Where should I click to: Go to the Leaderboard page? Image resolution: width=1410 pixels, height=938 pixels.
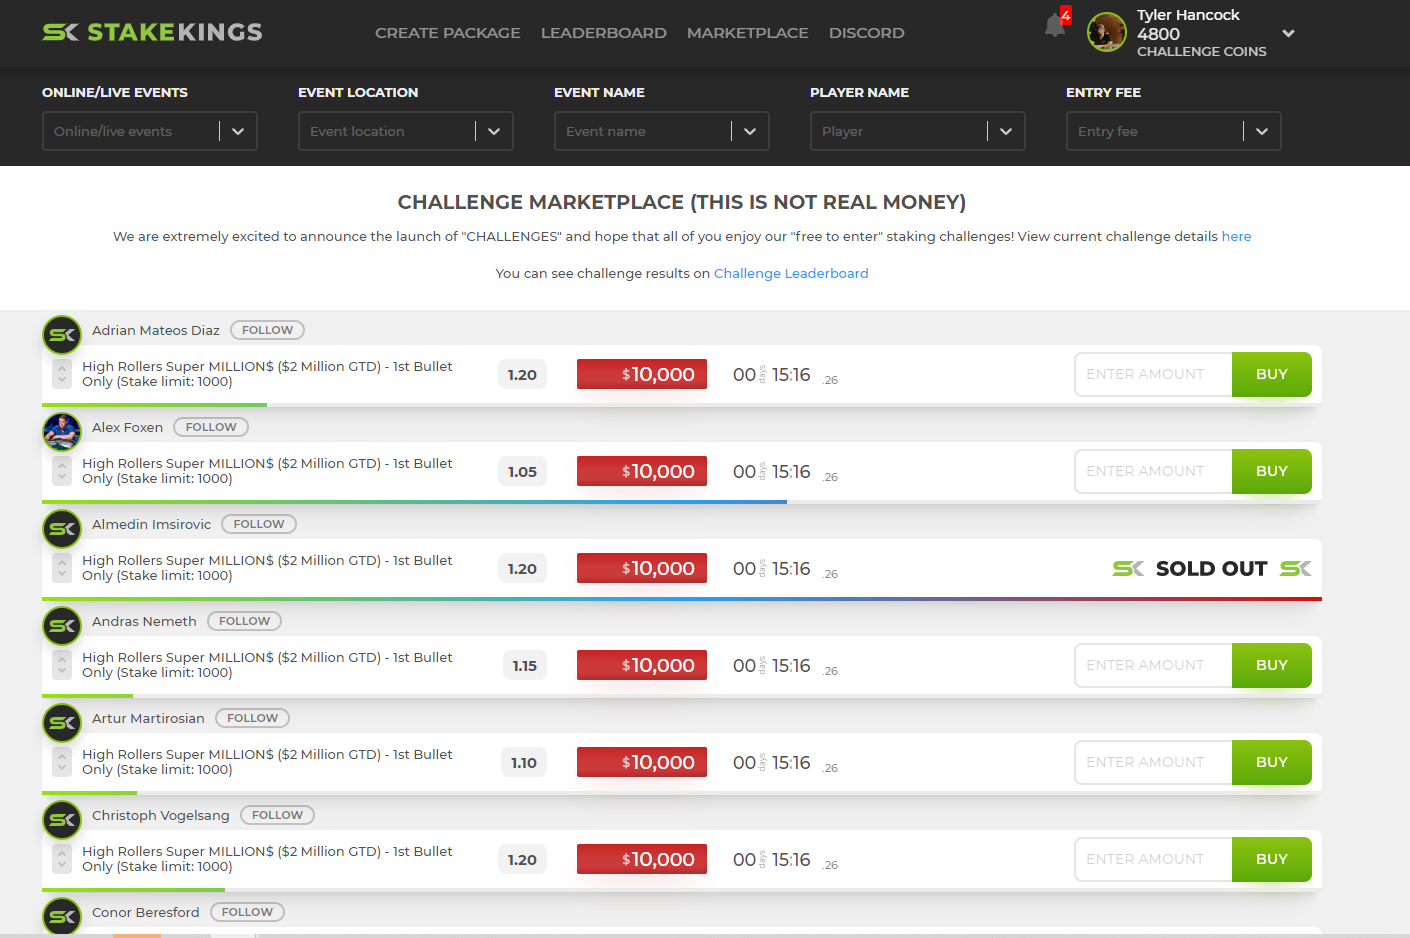click(603, 33)
